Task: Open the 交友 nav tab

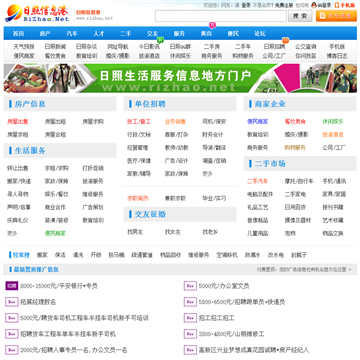Action: [x=152, y=33]
